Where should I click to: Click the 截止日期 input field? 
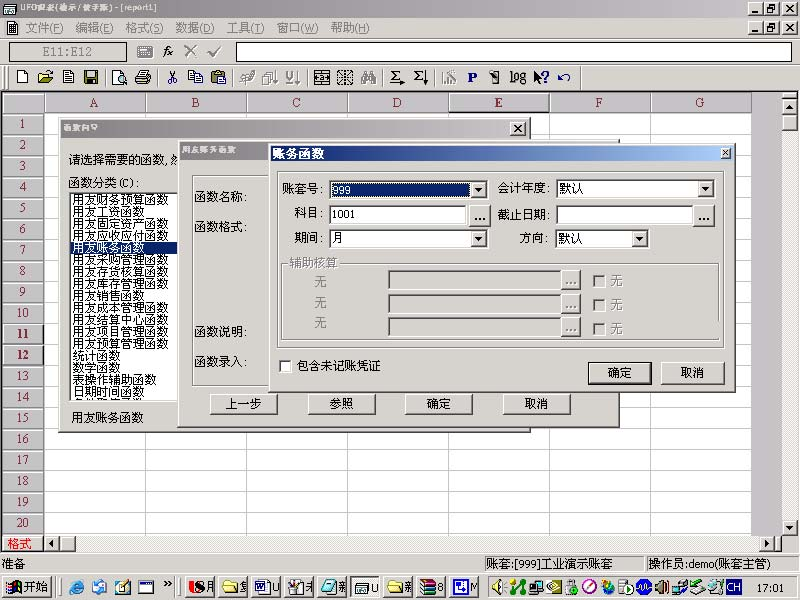(624, 214)
